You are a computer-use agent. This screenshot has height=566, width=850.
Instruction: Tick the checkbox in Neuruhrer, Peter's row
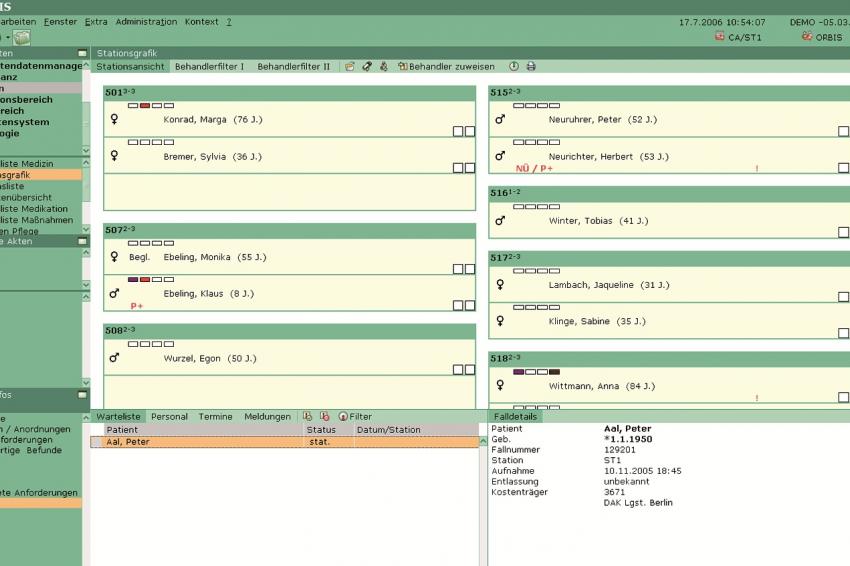843,131
